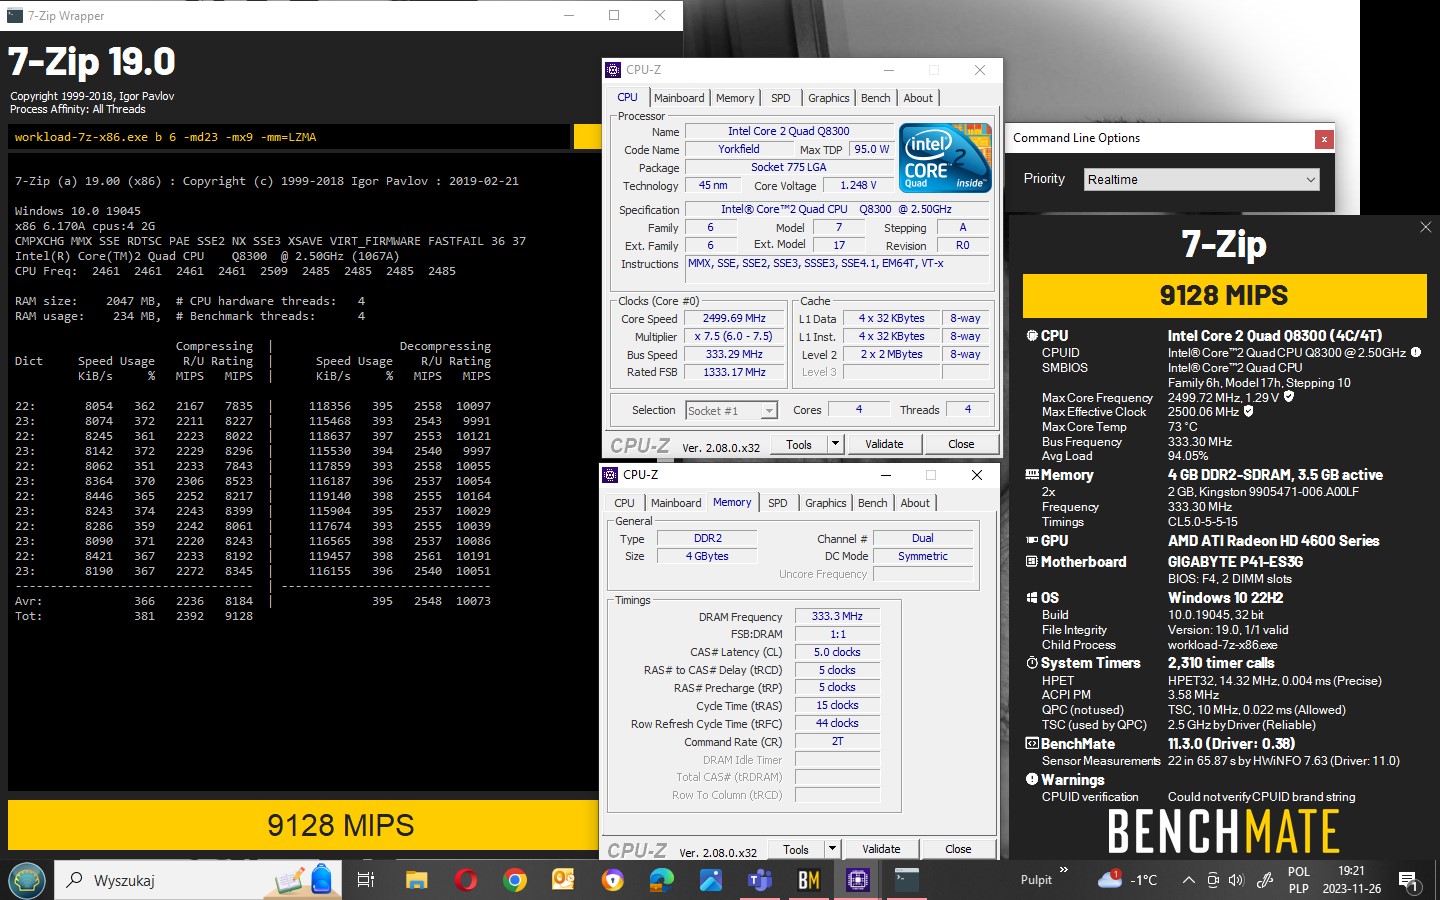
Task: Open Tools dropdown arrow in lower CPU-Z window
Action: tap(833, 849)
